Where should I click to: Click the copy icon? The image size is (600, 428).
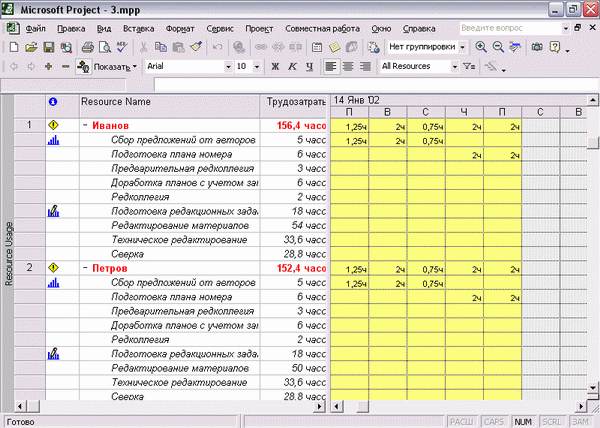pos(161,47)
